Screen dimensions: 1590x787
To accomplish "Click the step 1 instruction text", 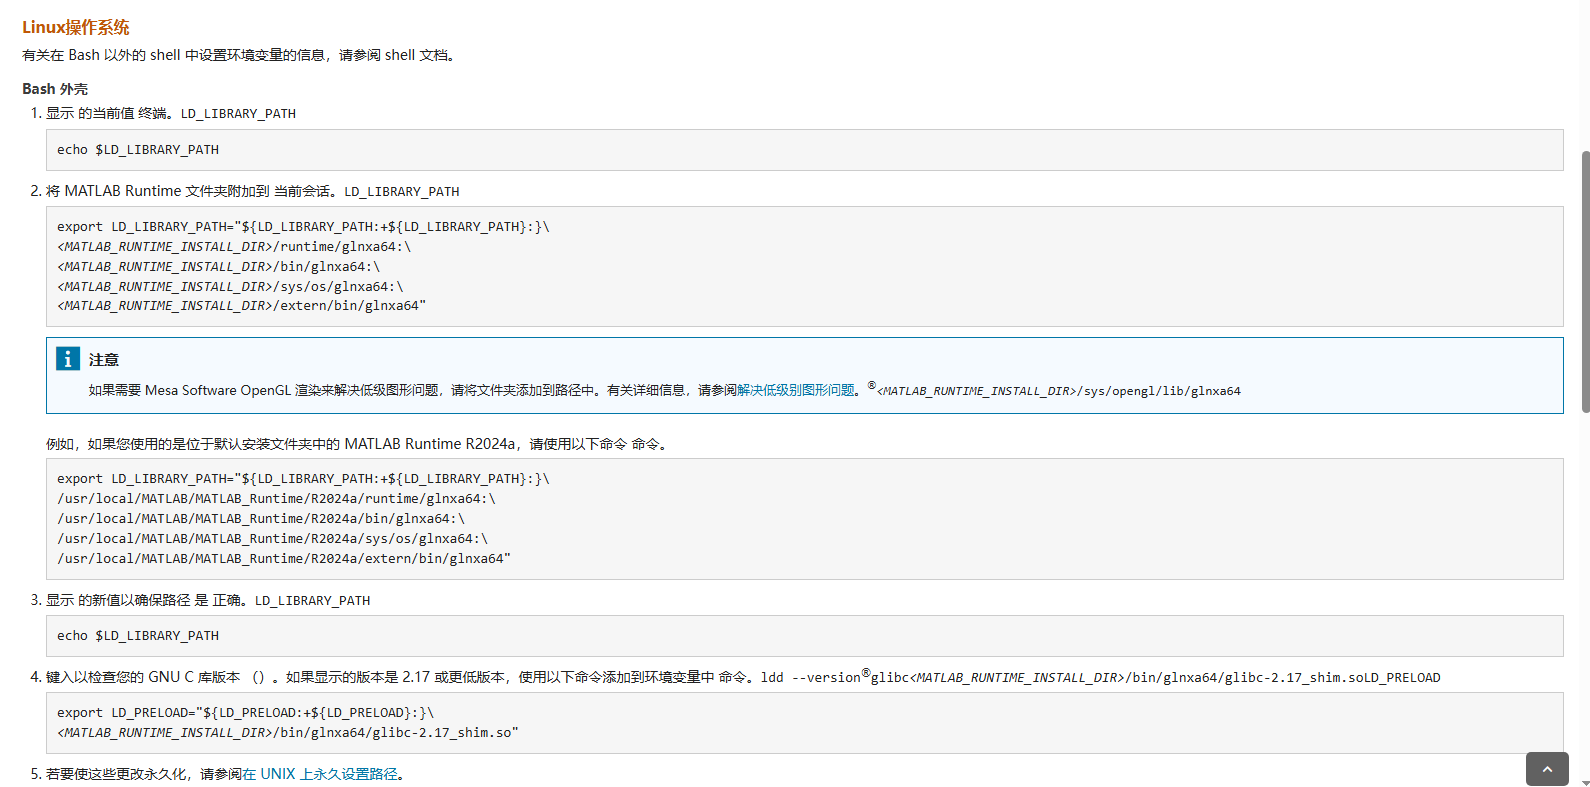I will coord(171,113).
